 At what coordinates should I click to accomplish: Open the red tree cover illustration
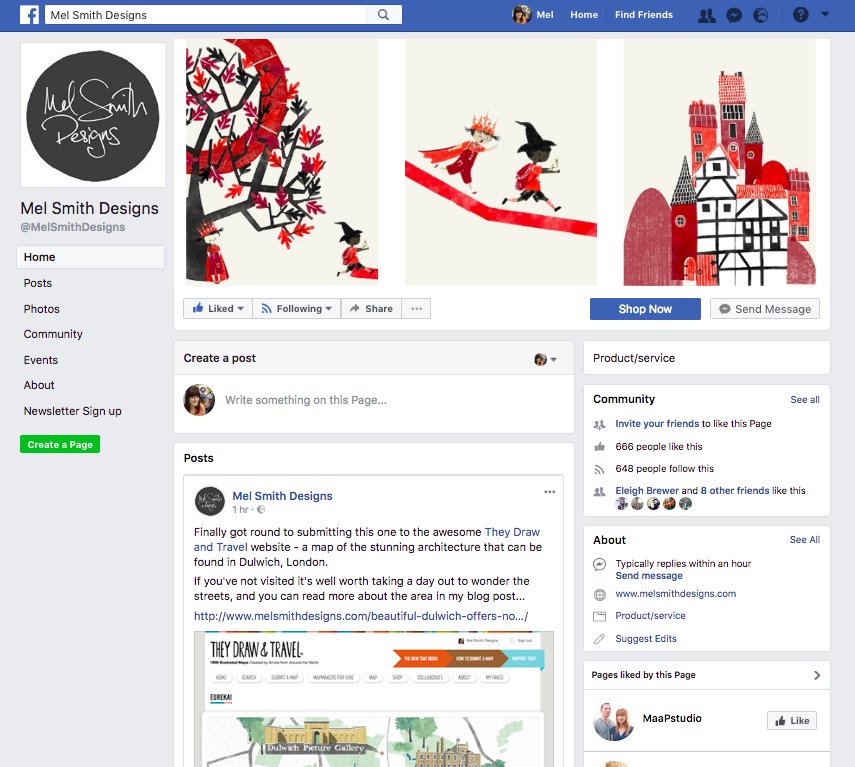pyautogui.click(x=282, y=162)
